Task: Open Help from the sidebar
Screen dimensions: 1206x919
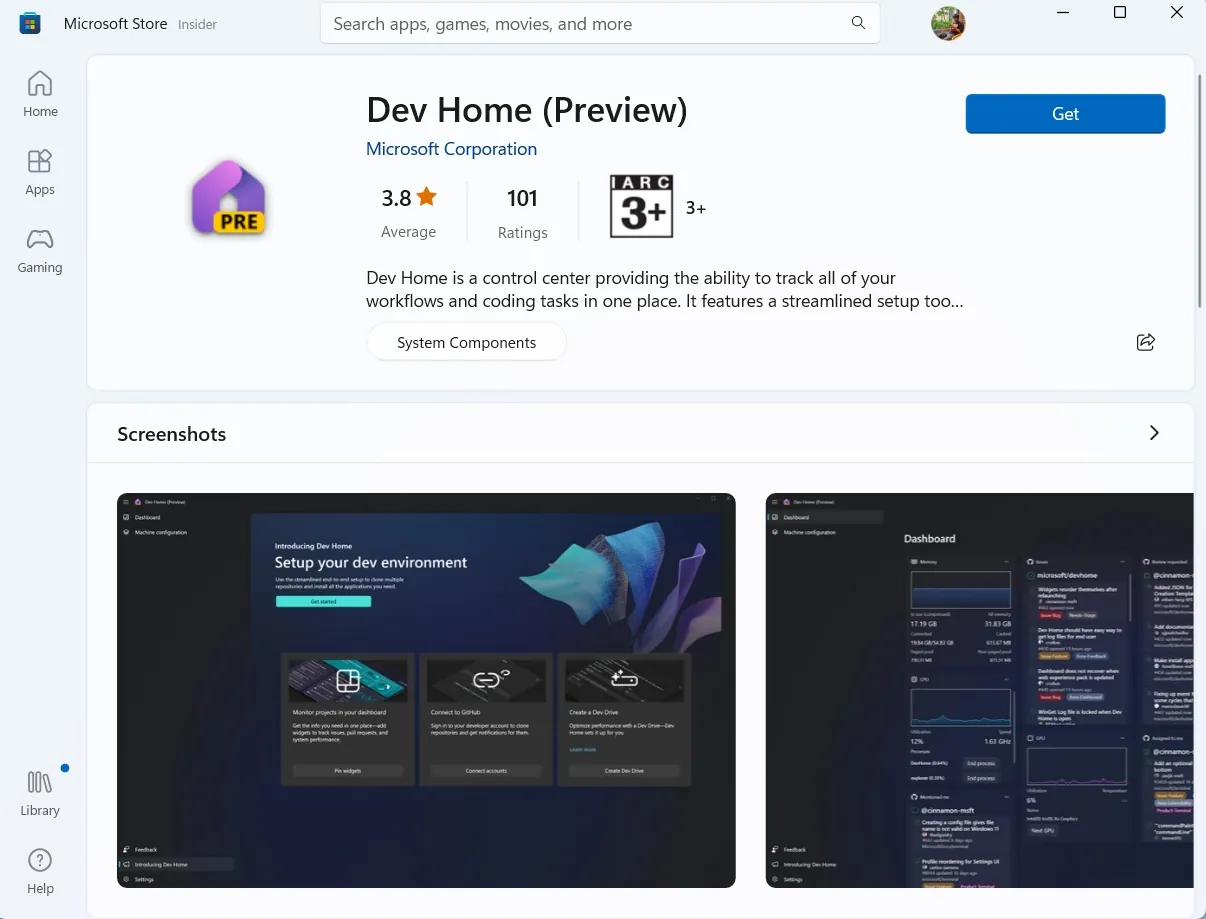Action: pyautogui.click(x=40, y=871)
